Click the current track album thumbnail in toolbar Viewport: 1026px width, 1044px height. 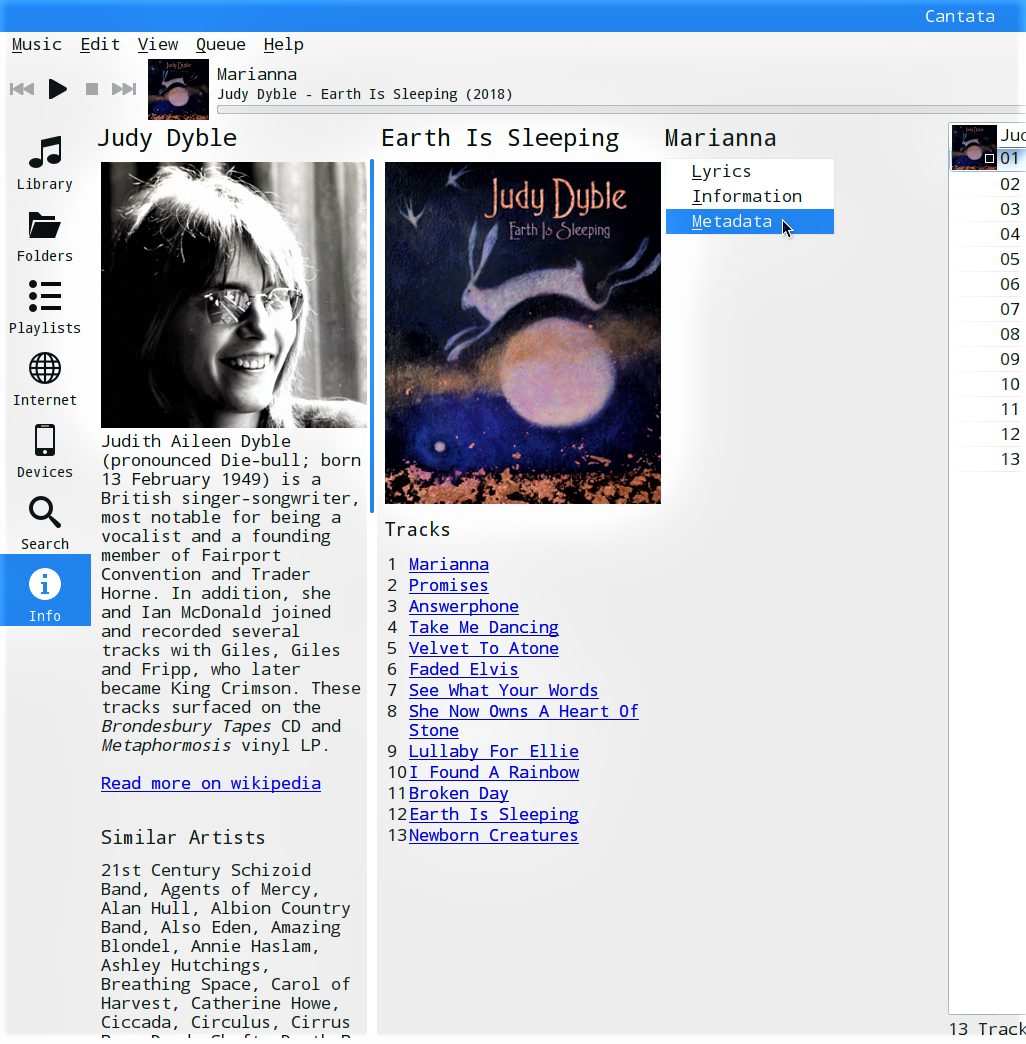pyautogui.click(x=178, y=89)
